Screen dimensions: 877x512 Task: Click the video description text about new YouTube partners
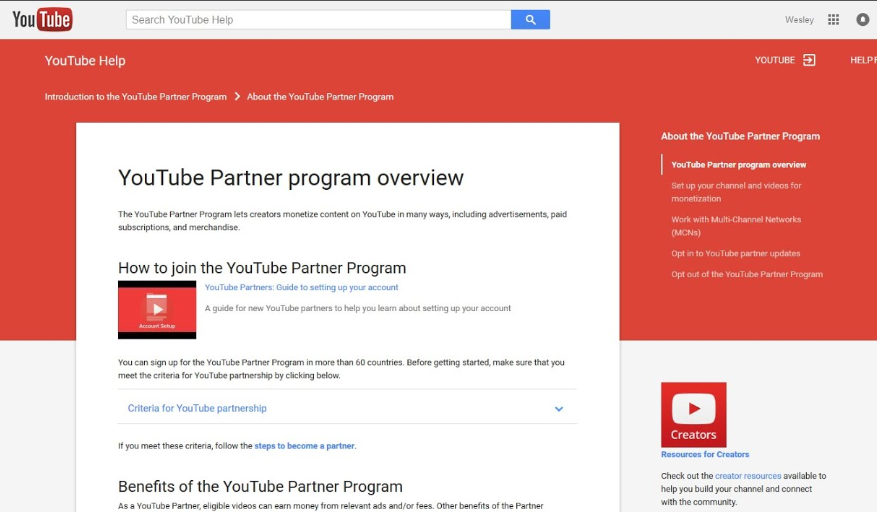pyautogui.click(x=358, y=308)
